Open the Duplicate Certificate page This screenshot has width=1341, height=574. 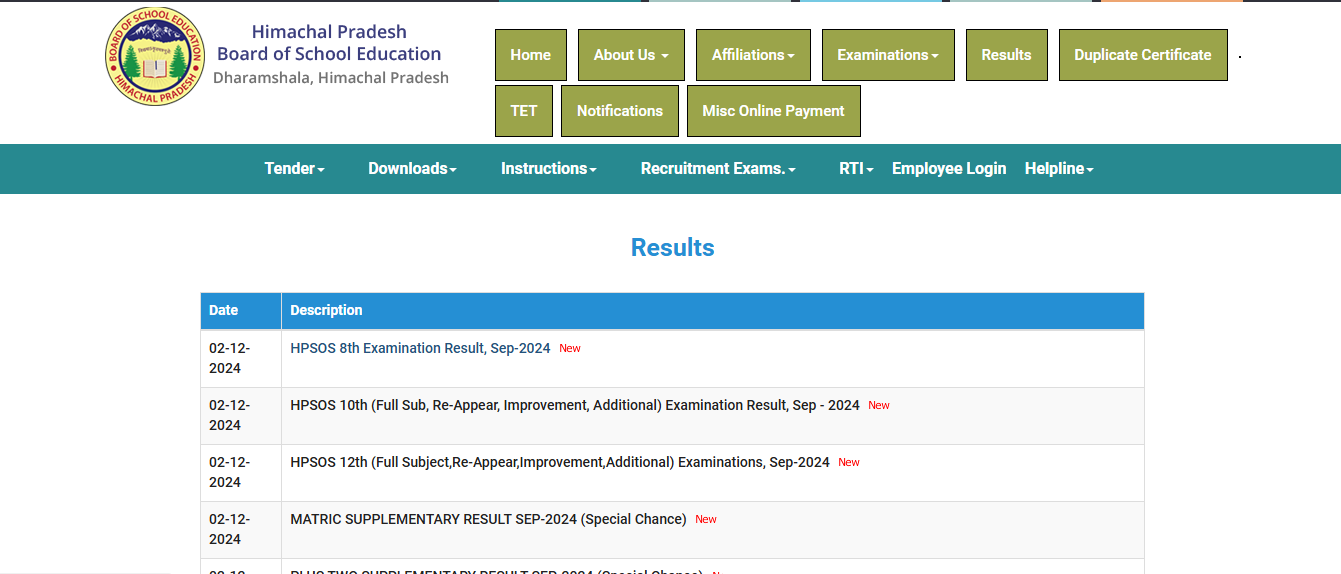click(x=1143, y=55)
